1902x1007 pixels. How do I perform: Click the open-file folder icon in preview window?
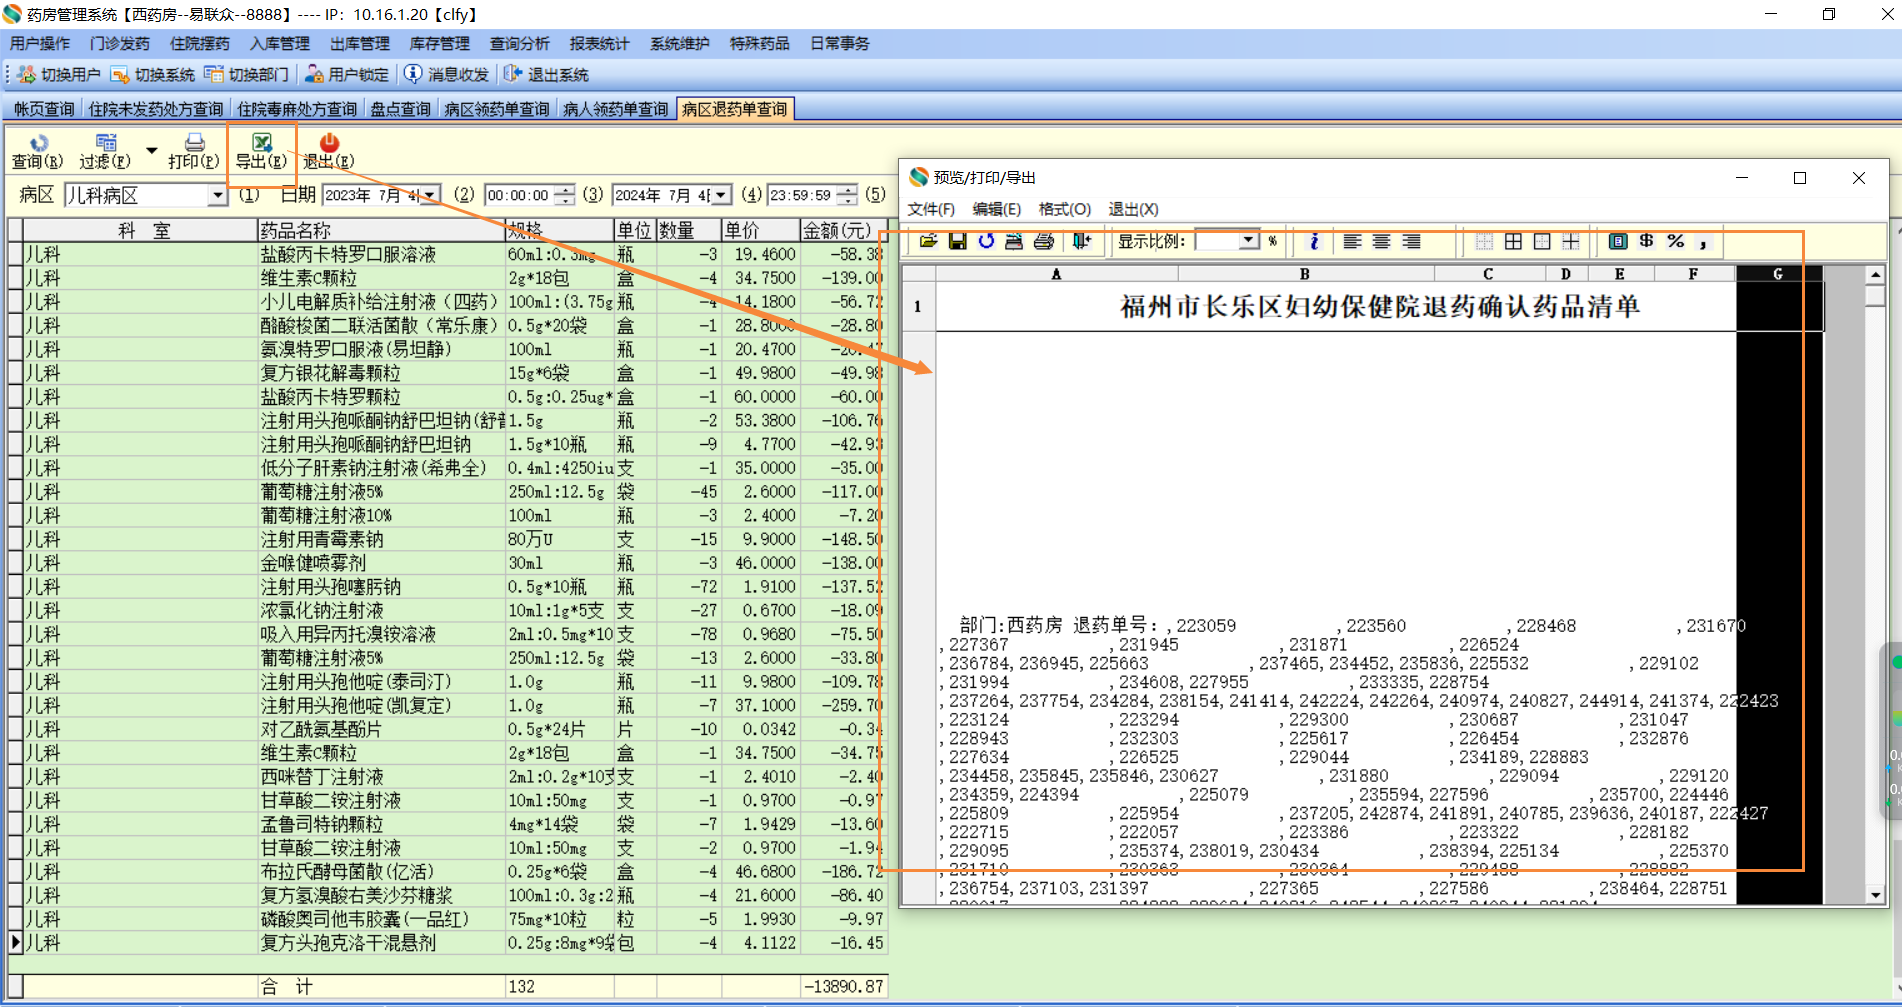[928, 241]
